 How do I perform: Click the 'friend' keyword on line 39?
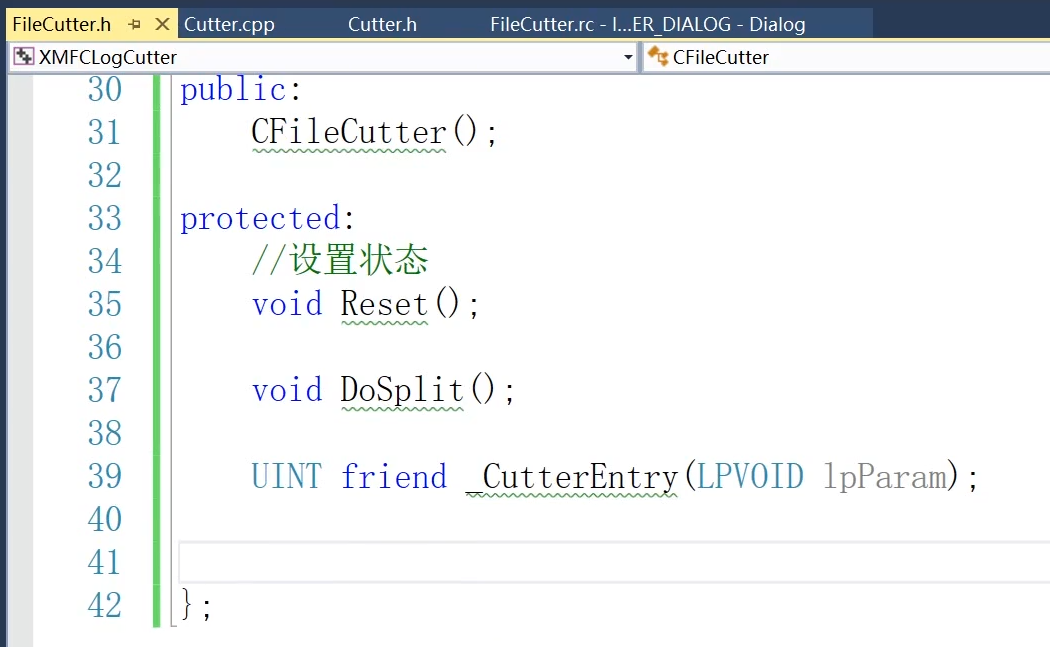(394, 477)
